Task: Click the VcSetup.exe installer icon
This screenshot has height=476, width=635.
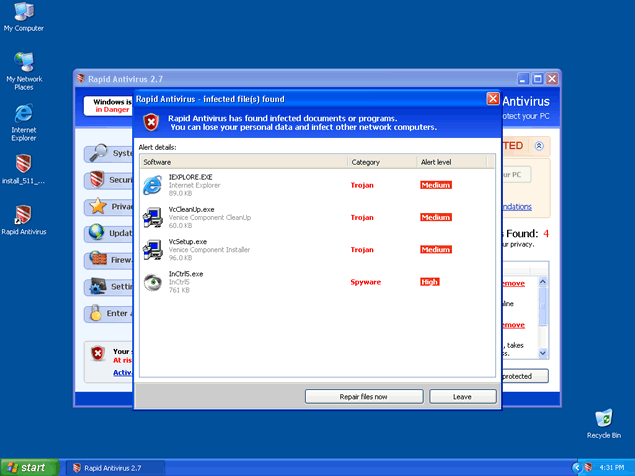Action: pyautogui.click(x=152, y=249)
